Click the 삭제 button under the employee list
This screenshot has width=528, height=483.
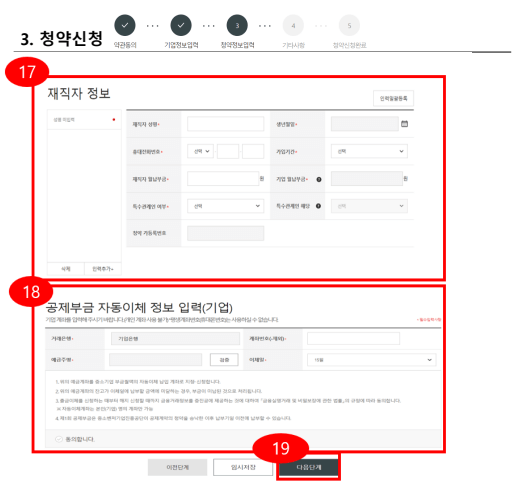(x=66, y=269)
